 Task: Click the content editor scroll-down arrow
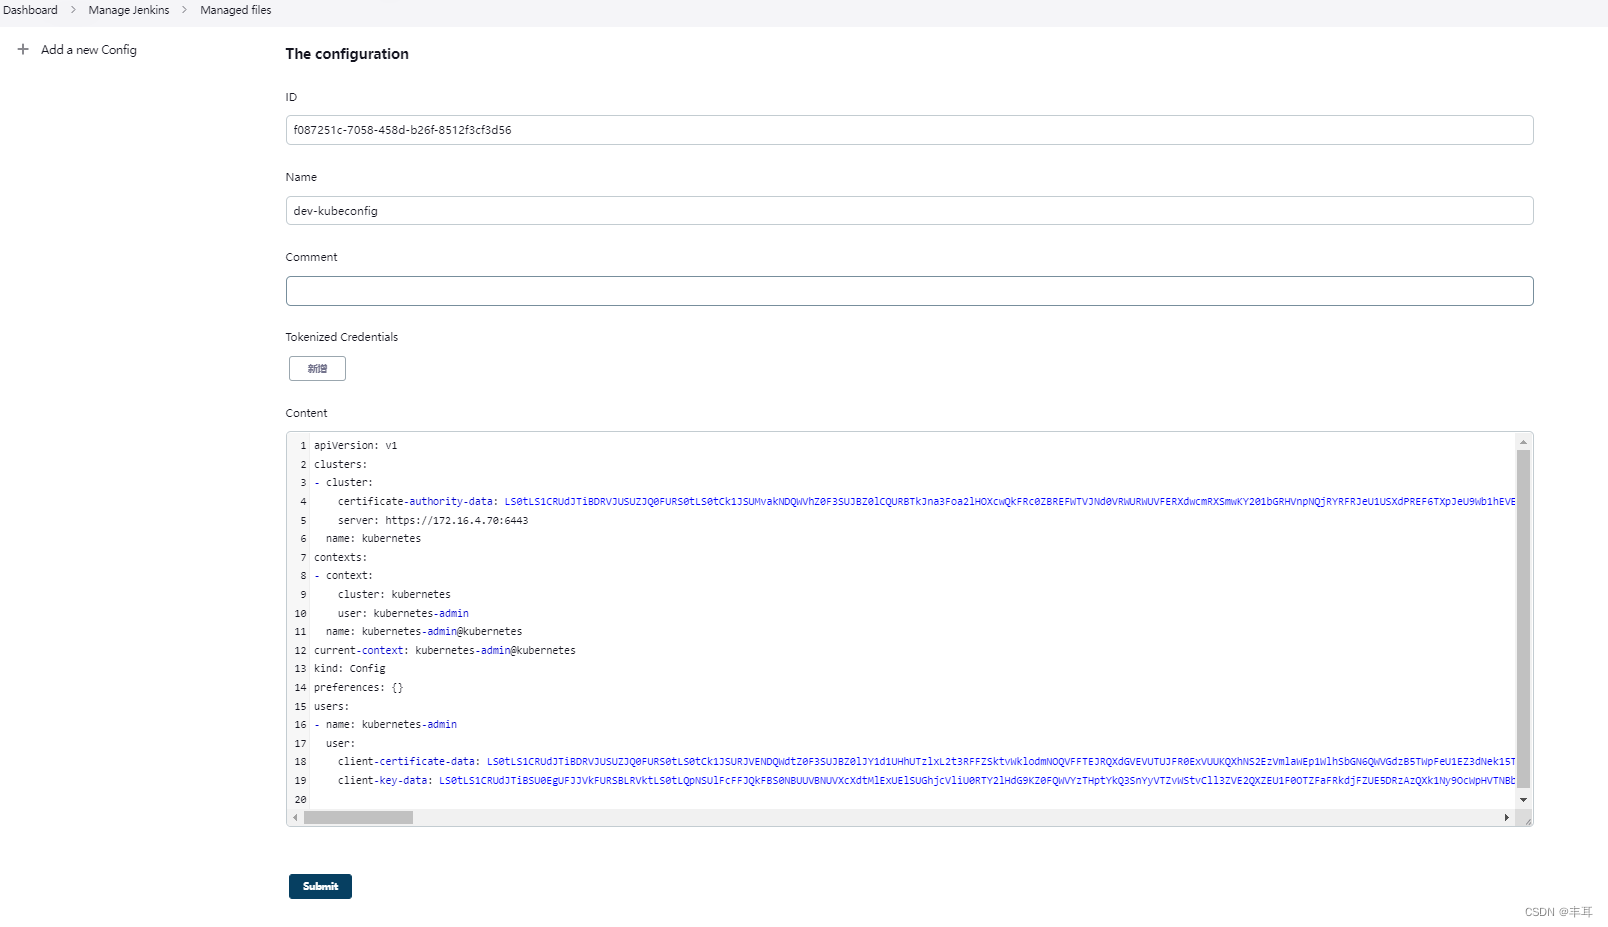(x=1523, y=800)
